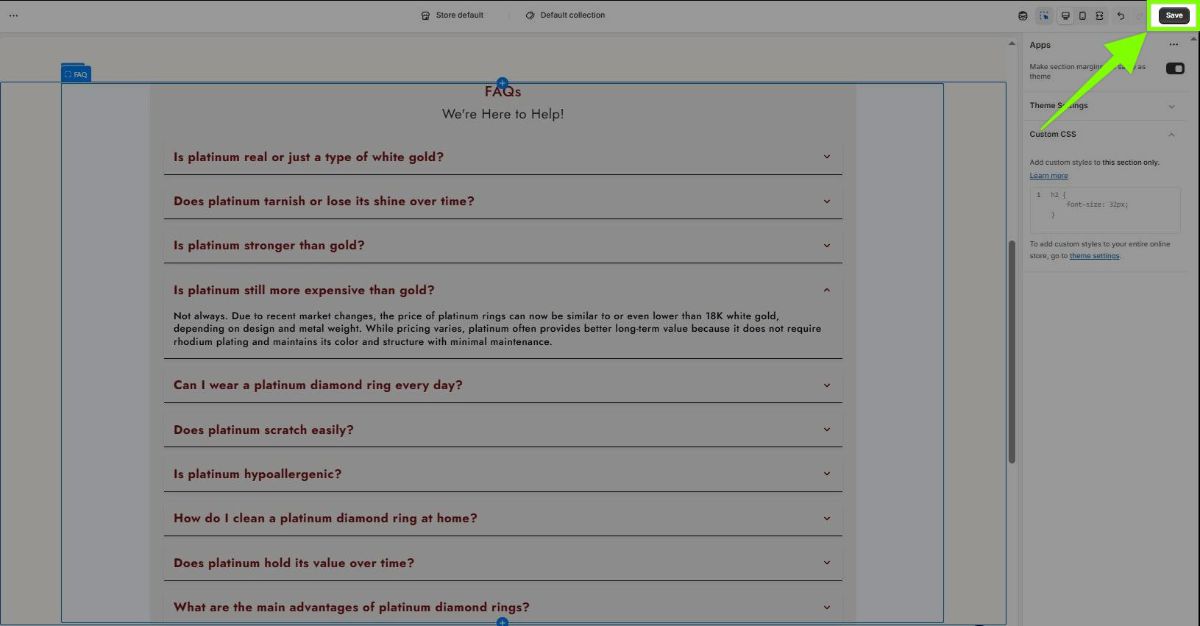Image resolution: width=1200 pixels, height=626 pixels.
Task: Collapse 'Is platinum still more expensive than gold?'
Action: [826, 290]
